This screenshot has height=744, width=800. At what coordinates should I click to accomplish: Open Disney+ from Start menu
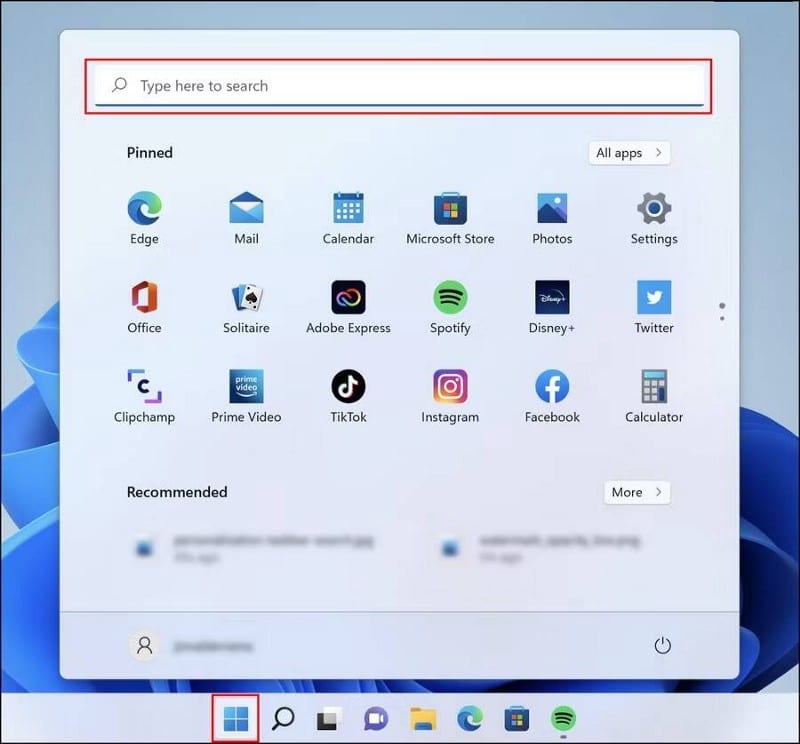pos(551,297)
